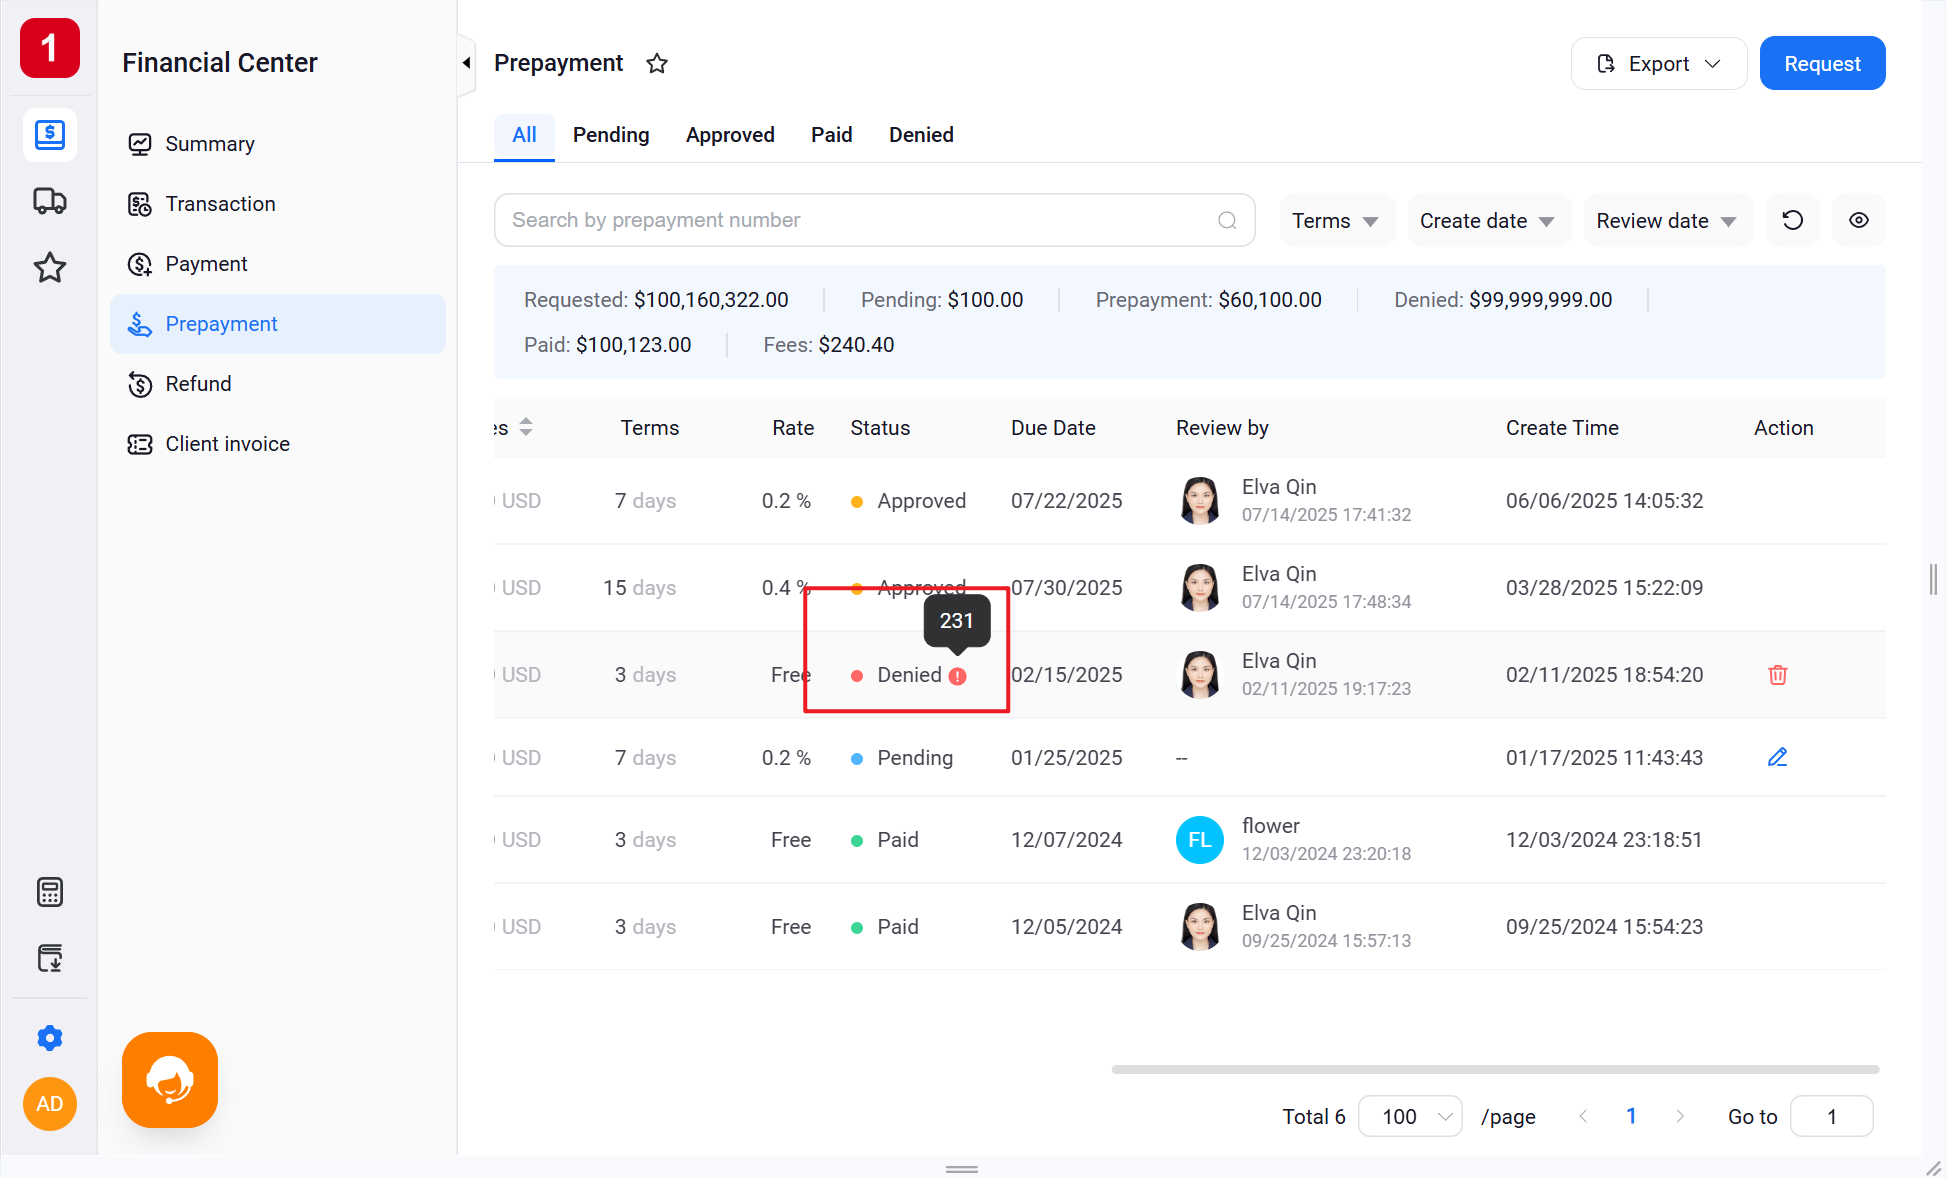This screenshot has height=1178, width=1946.
Task: Focus the prepayment number search field
Action: tap(874, 220)
